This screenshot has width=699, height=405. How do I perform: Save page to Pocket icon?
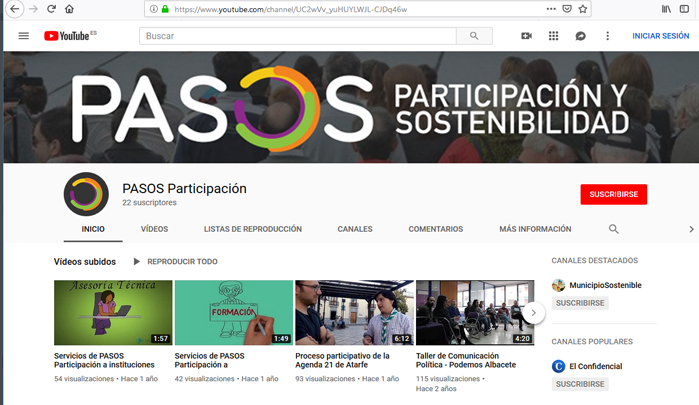click(567, 9)
